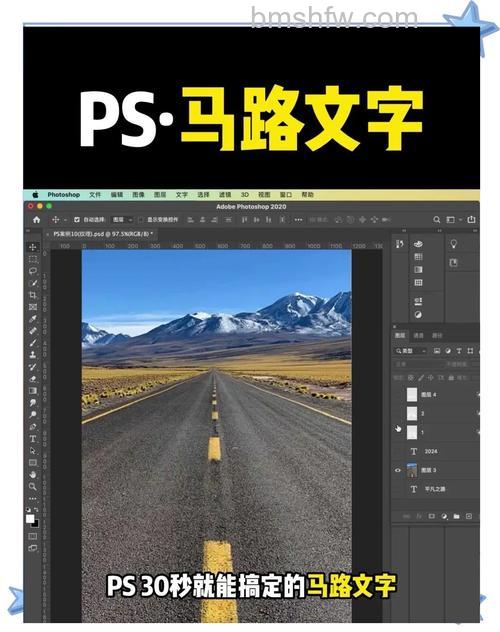Viewport: 500px width, 632px height.
Task: Select the Eyedropper tool
Action: pos(33,319)
